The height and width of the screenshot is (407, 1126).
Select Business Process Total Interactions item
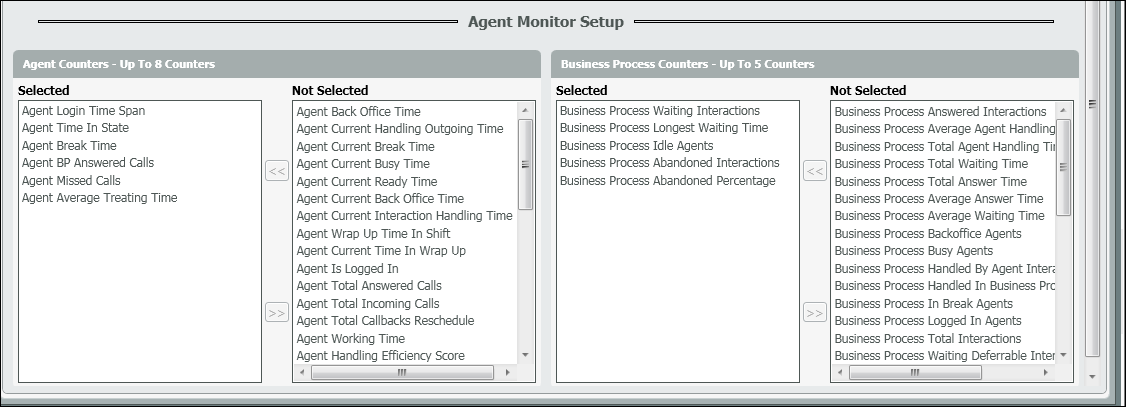click(x=925, y=339)
